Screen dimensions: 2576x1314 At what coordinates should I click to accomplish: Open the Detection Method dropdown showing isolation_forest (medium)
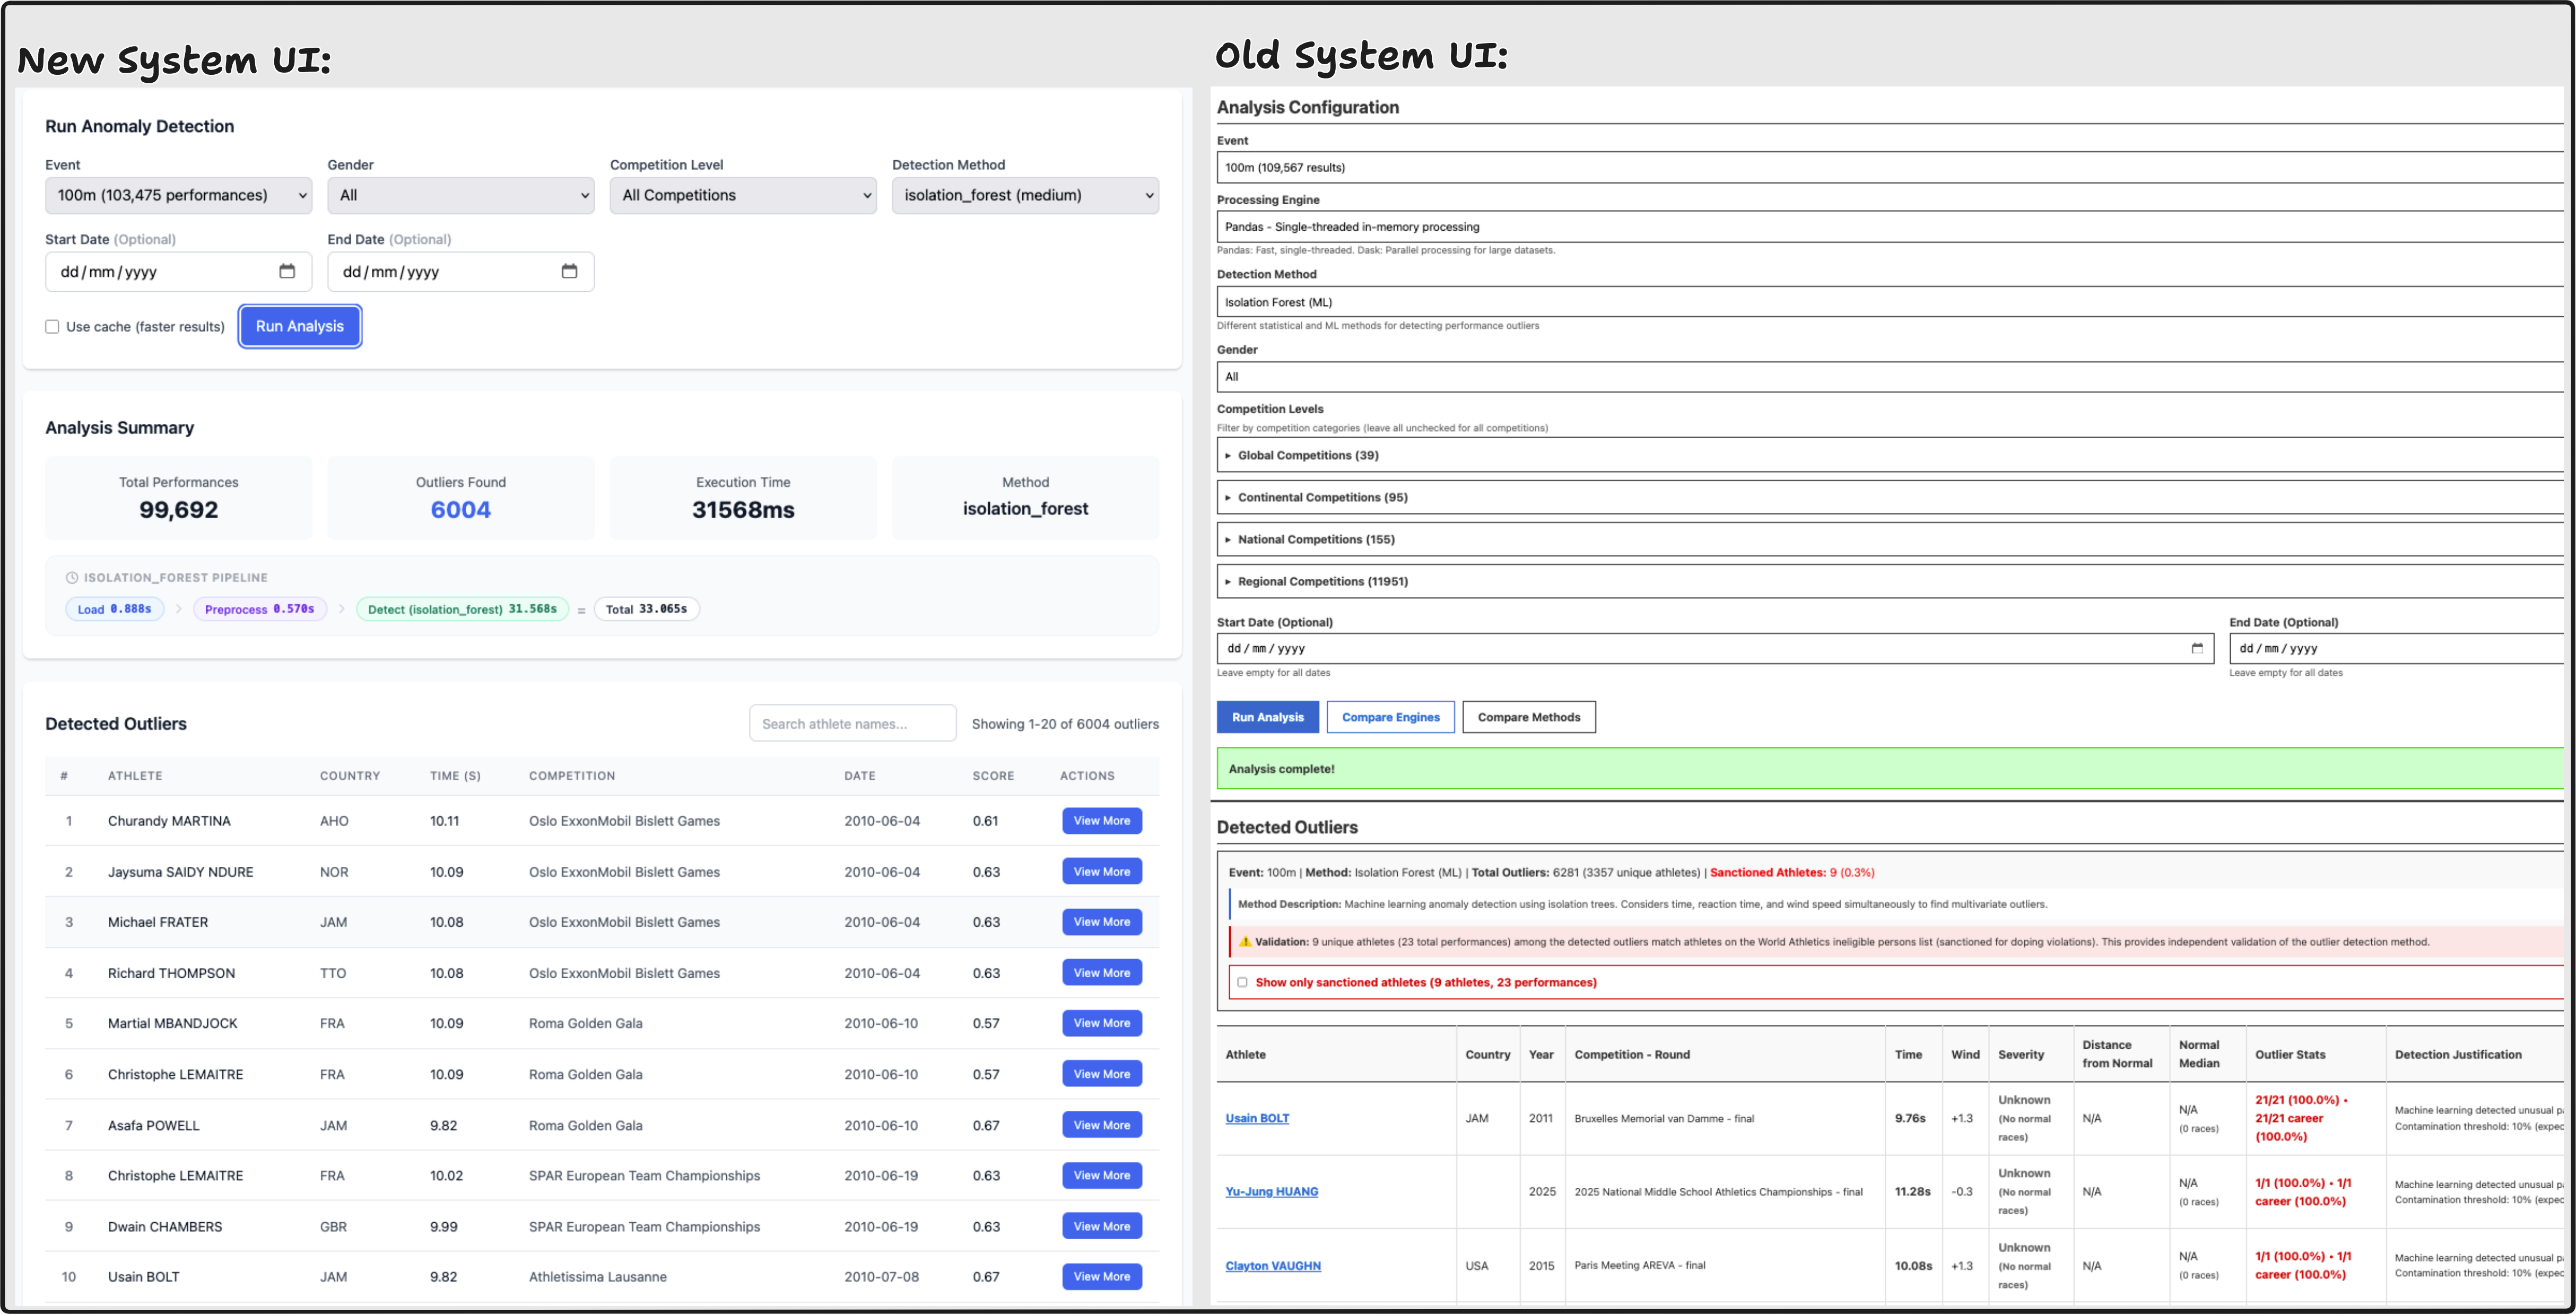point(1025,195)
